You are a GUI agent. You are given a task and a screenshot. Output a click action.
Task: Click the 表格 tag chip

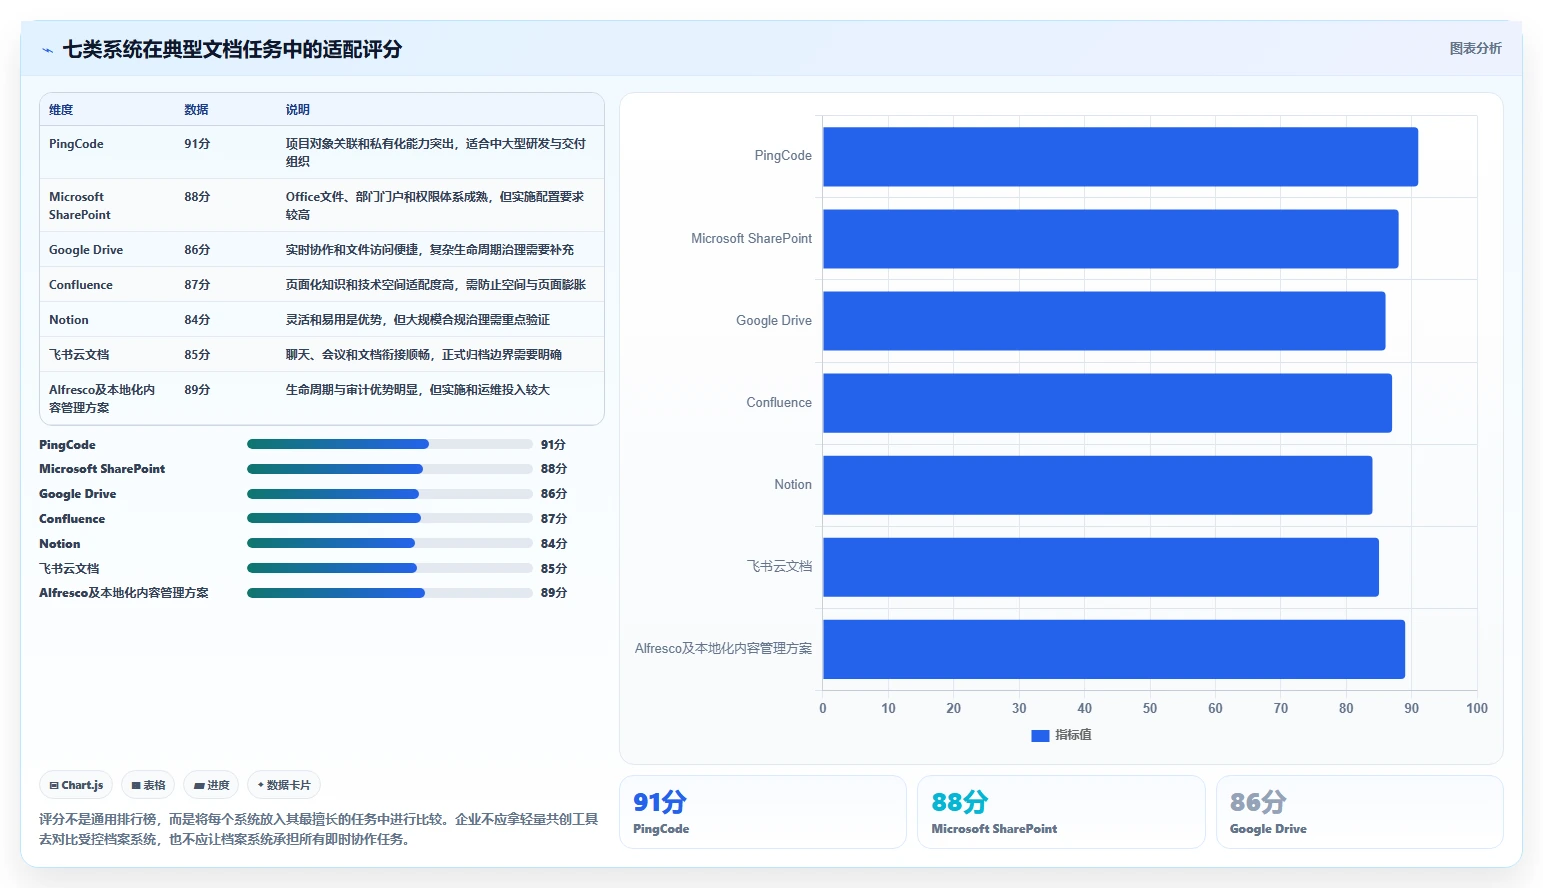point(148,785)
